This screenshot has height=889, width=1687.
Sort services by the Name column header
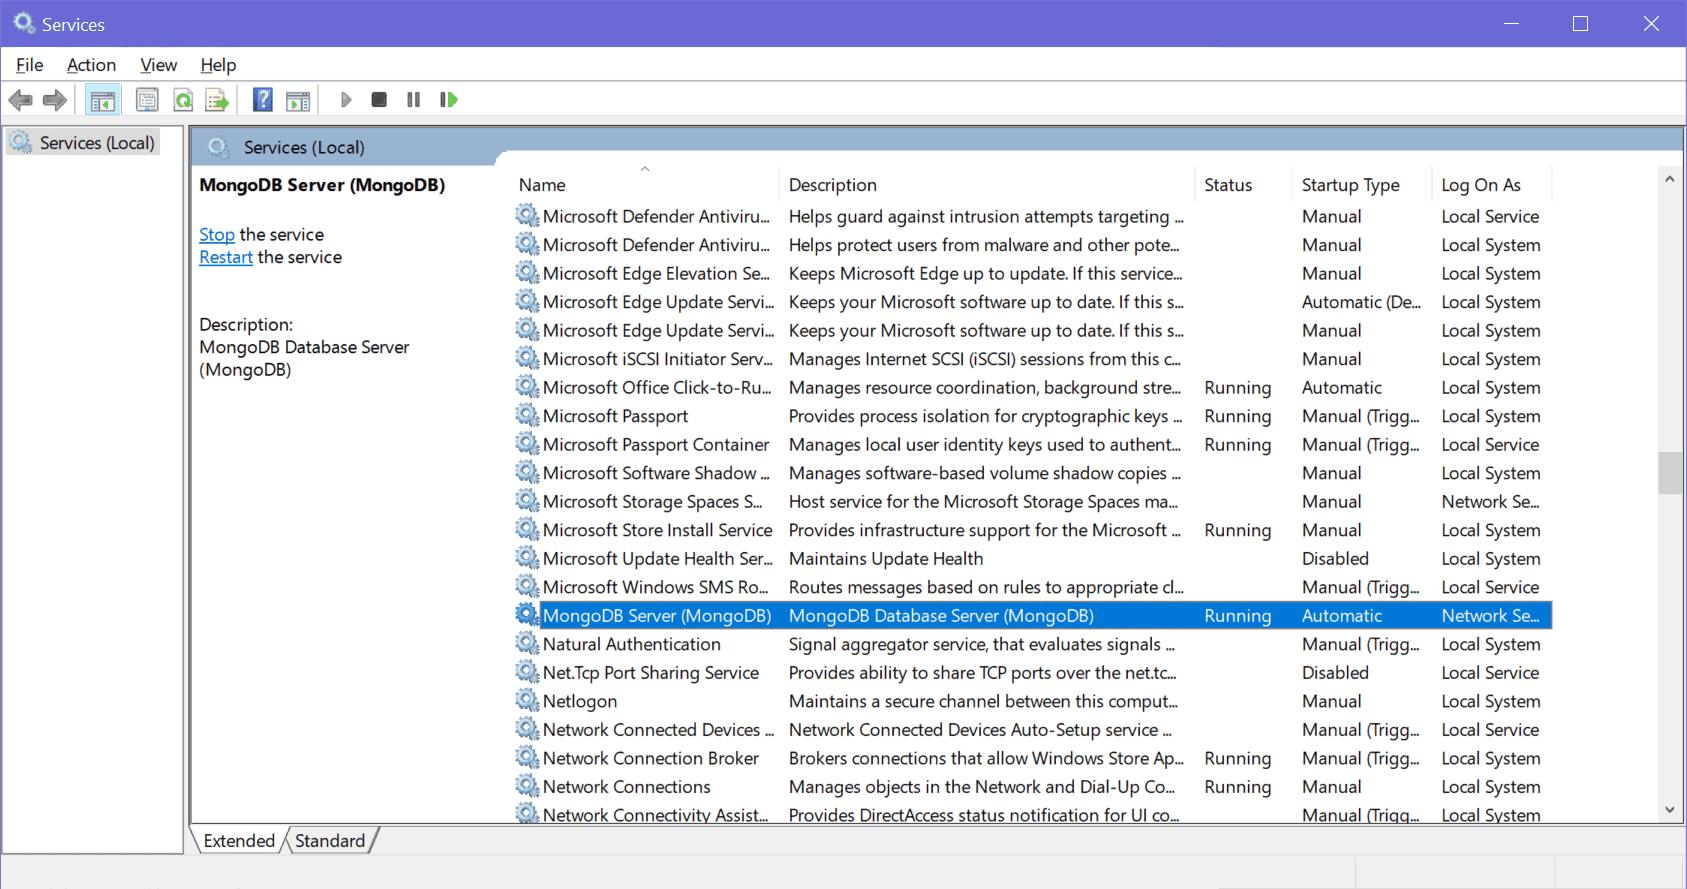coord(542,185)
